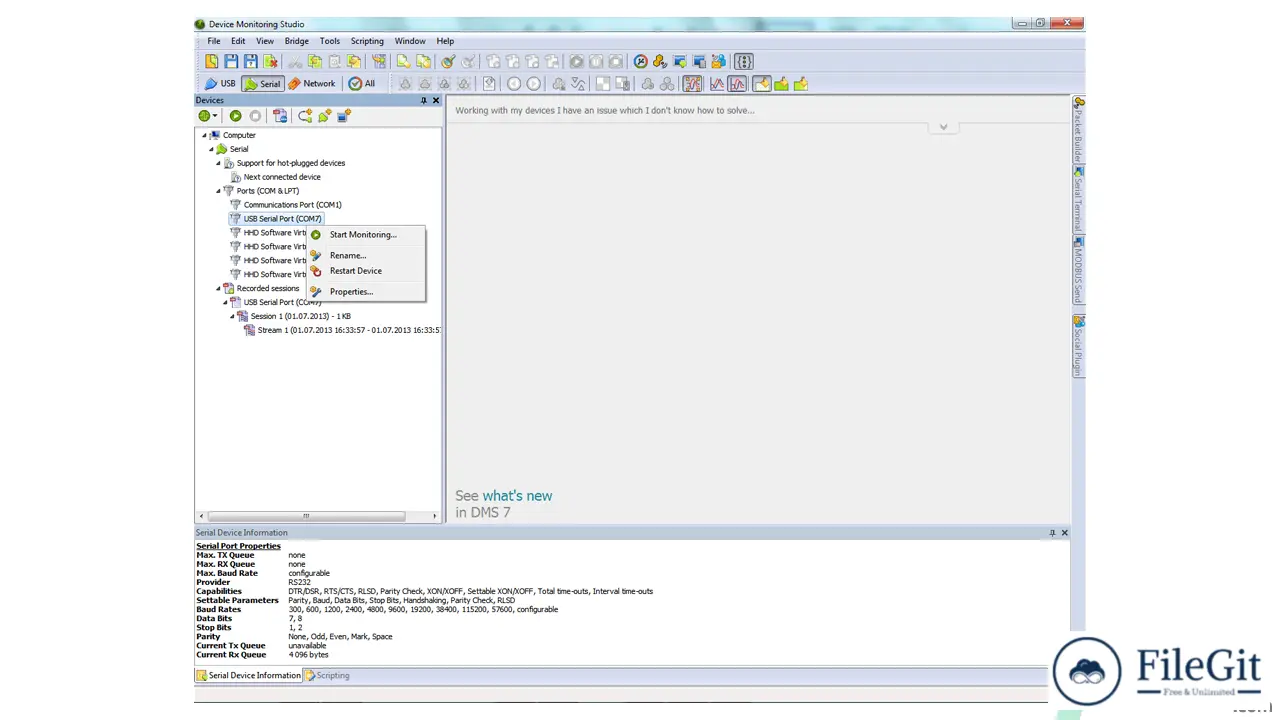Toggle the All devices filter
This screenshot has width=1280, height=720.
362,84
